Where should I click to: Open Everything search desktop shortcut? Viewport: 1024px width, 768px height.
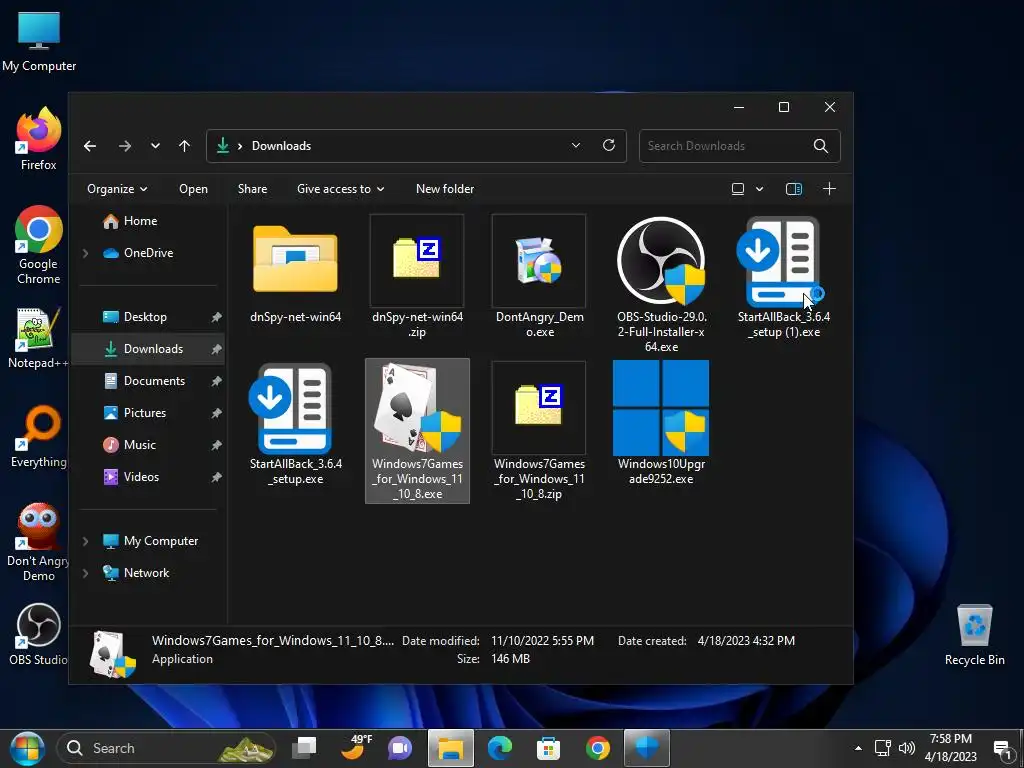tap(39, 437)
